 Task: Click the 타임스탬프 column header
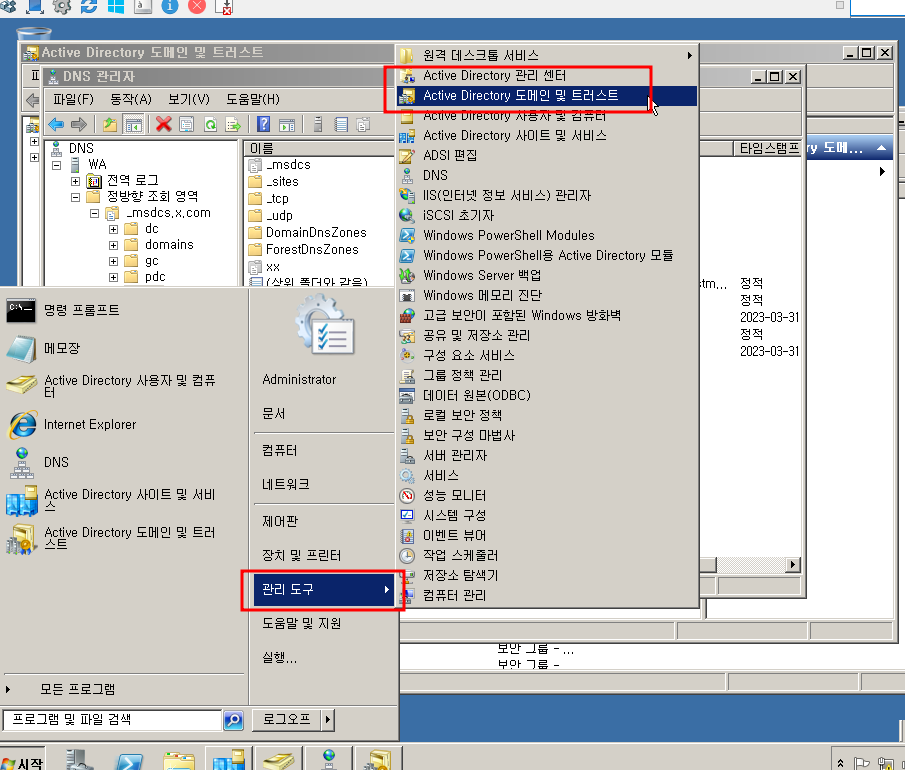click(768, 148)
